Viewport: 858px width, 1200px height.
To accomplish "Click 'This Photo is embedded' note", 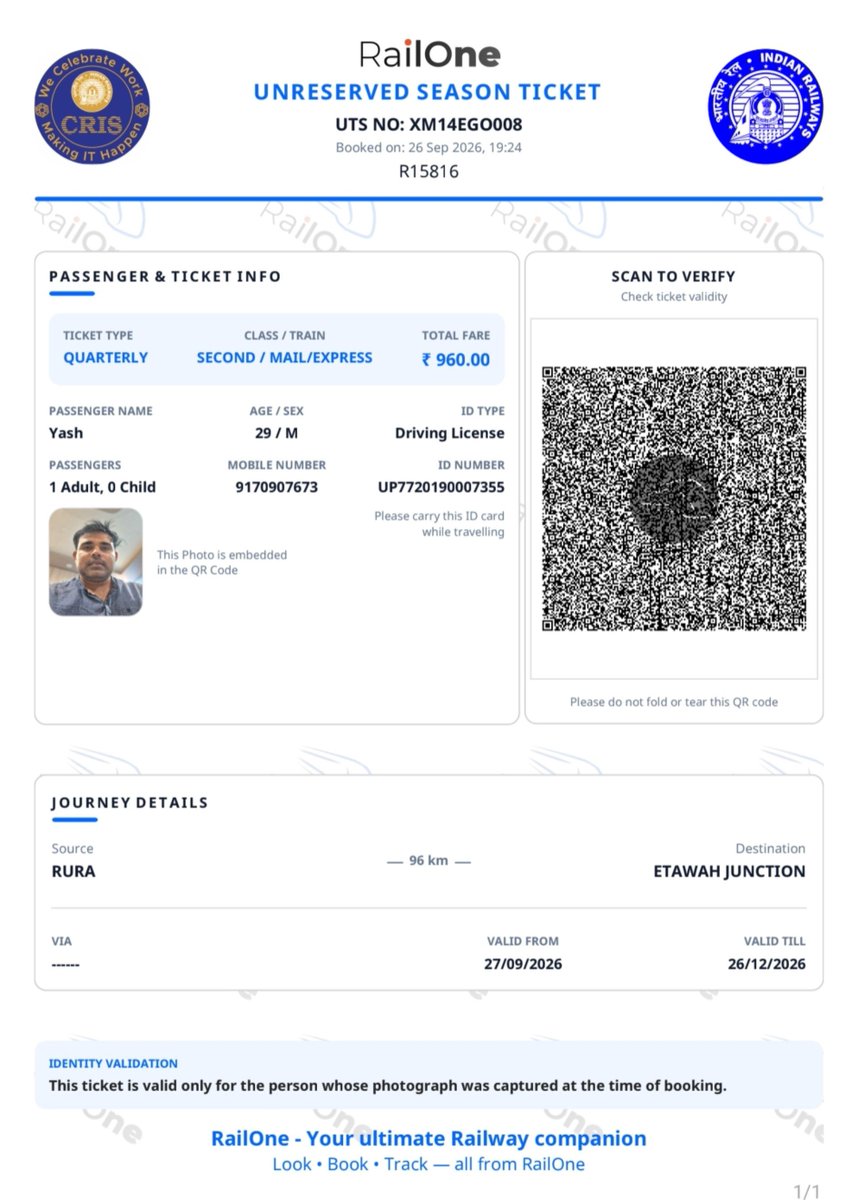I will click(x=222, y=562).
